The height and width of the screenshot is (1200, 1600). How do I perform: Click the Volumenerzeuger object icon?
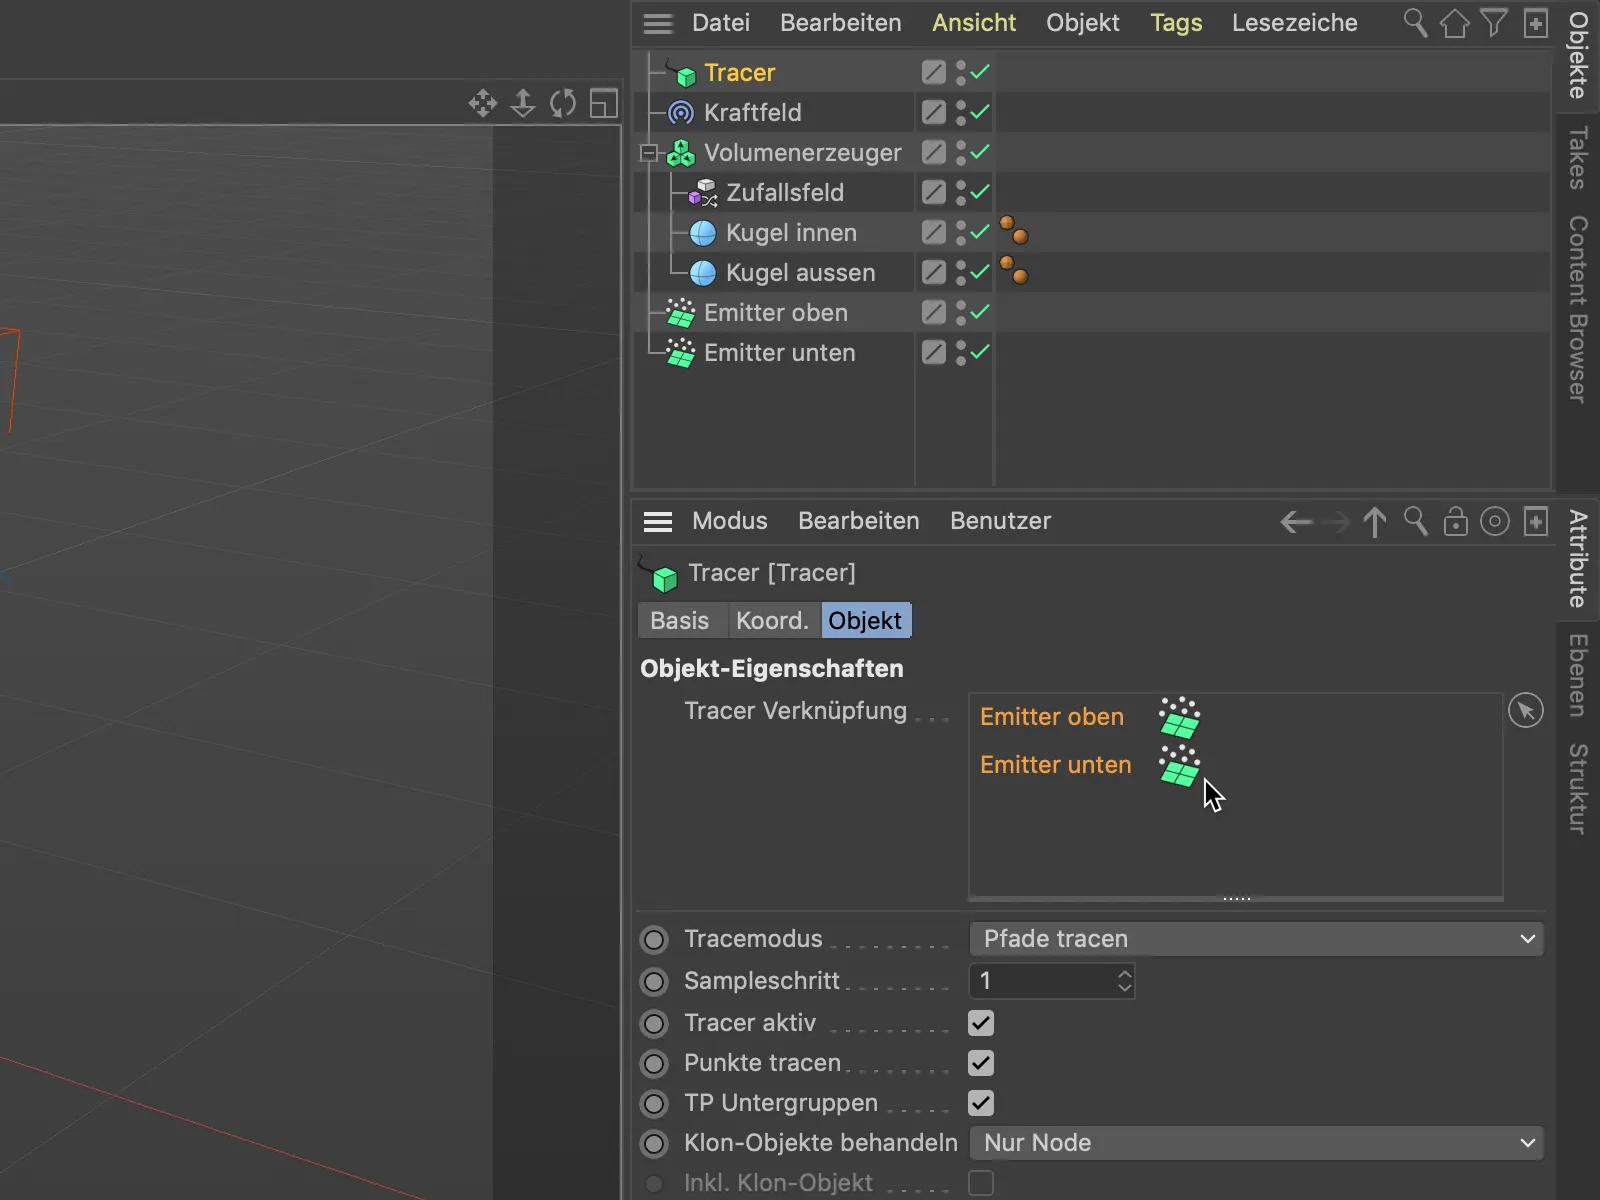point(681,153)
